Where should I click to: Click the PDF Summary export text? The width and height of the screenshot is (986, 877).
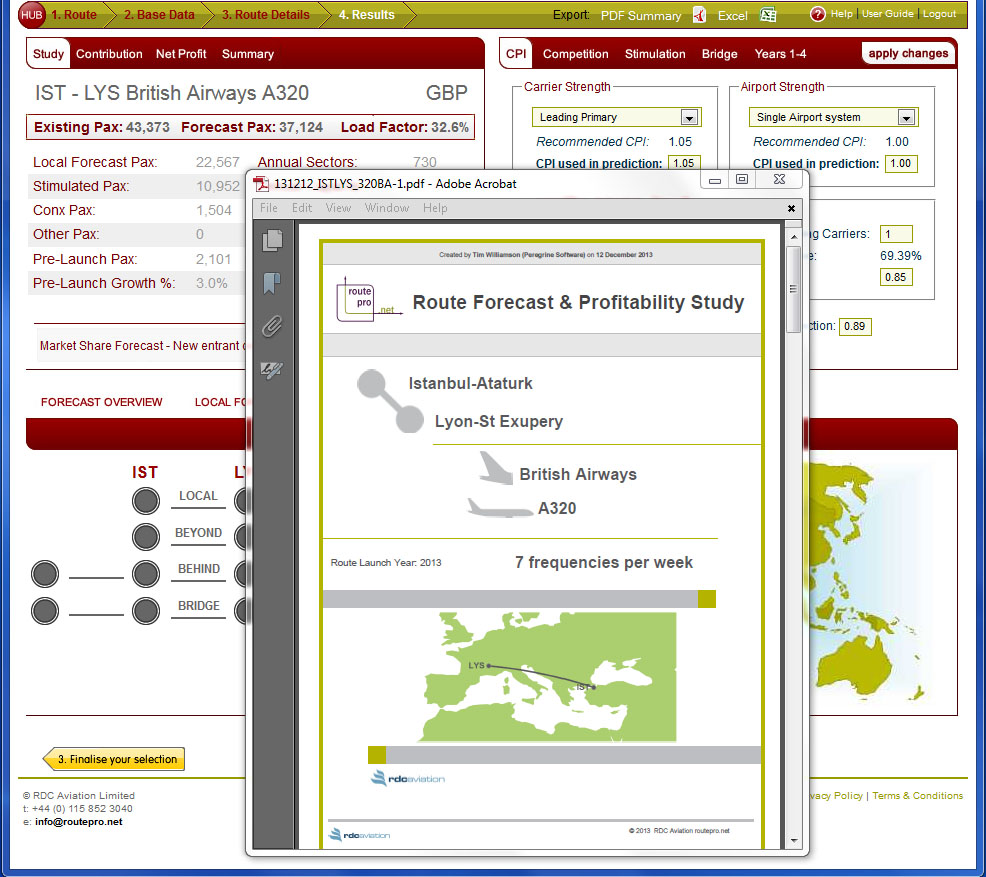[641, 16]
